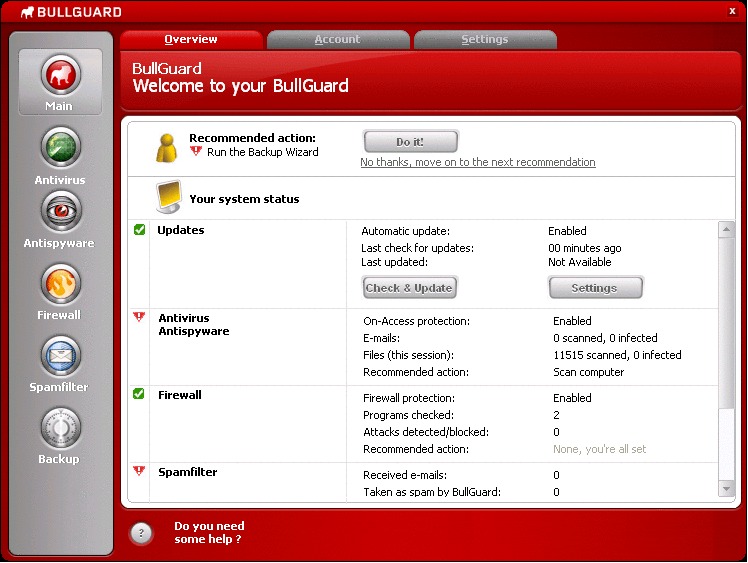The image size is (748, 563).
Task: Click the 11515 scanned, 0 infected value
Action: click(617, 355)
